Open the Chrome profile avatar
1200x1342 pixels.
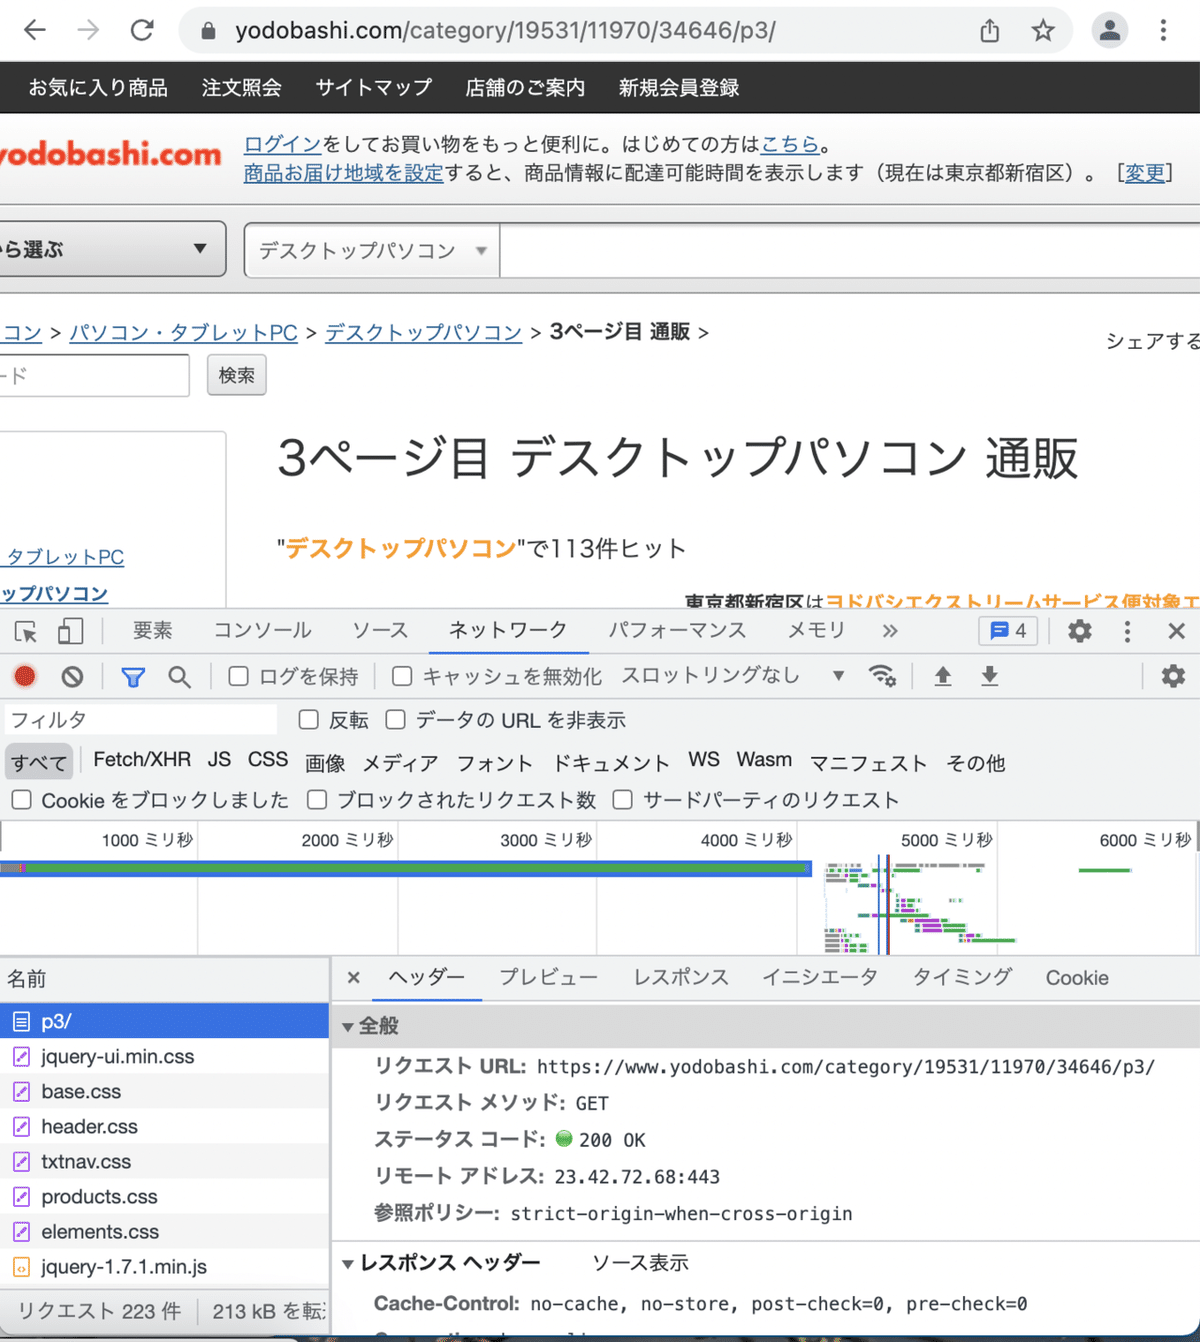pos(1109,30)
